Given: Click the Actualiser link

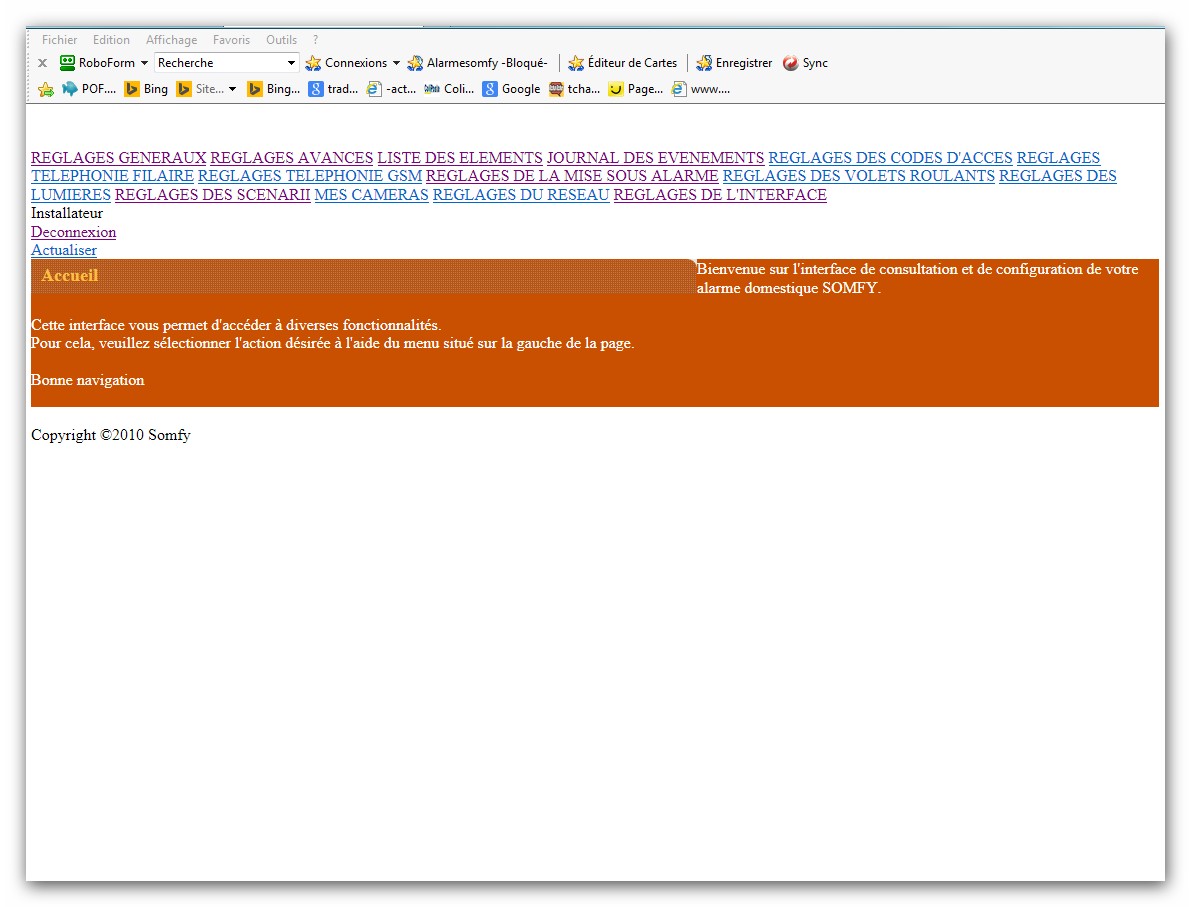Looking at the screenshot, I should click(64, 250).
